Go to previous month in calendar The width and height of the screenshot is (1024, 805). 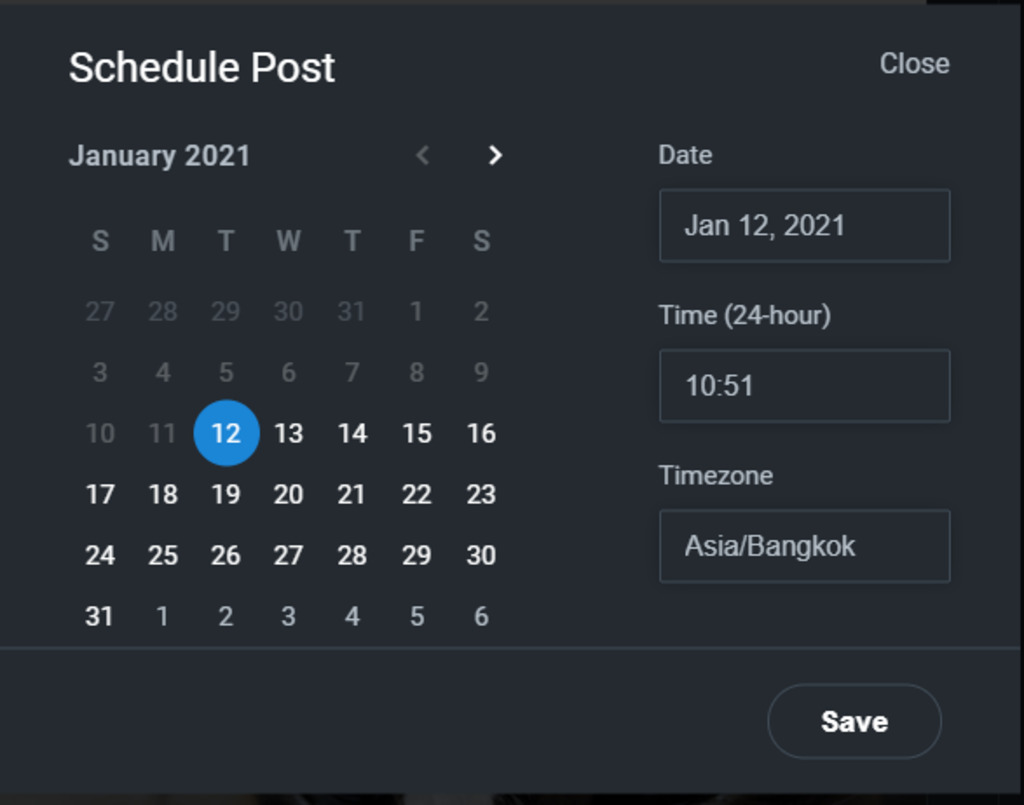(x=423, y=155)
